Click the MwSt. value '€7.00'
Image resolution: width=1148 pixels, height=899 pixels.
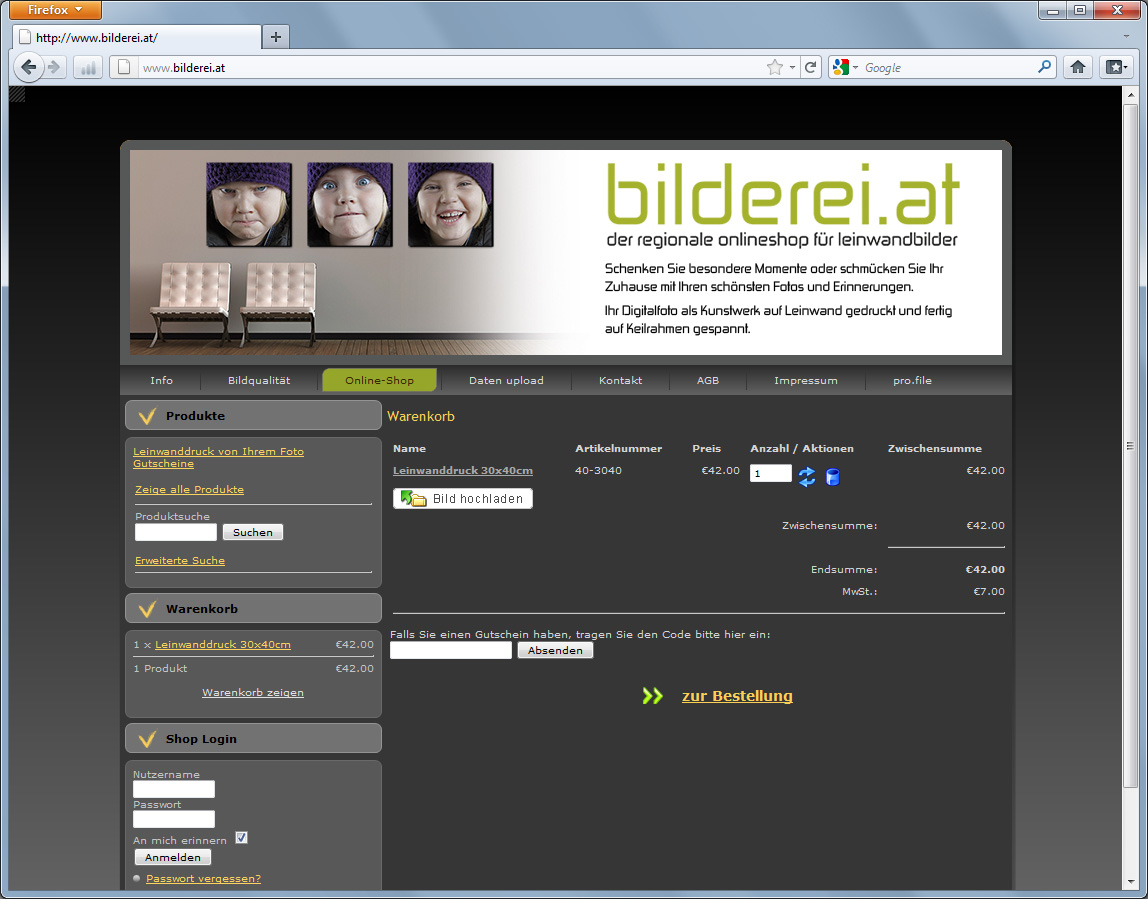988,592
